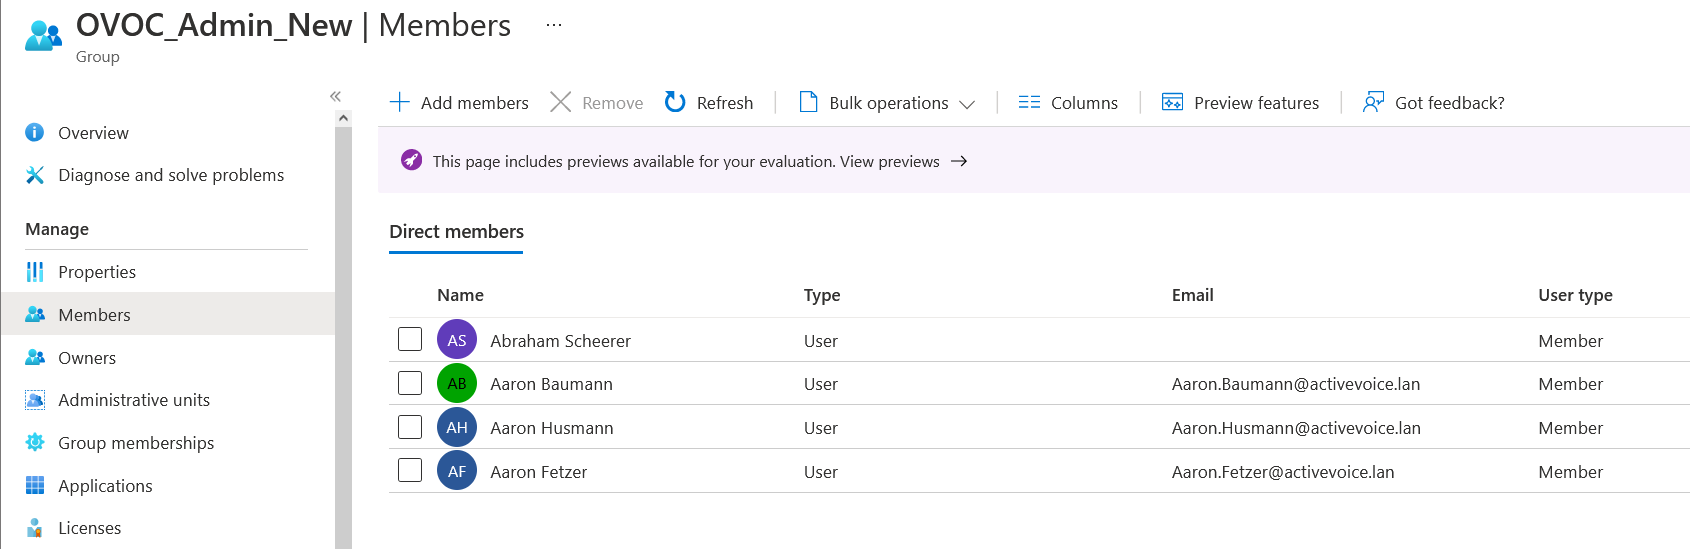Collapse the left navigation pane
The image size is (1690, 549).
(x=336, y=96)
